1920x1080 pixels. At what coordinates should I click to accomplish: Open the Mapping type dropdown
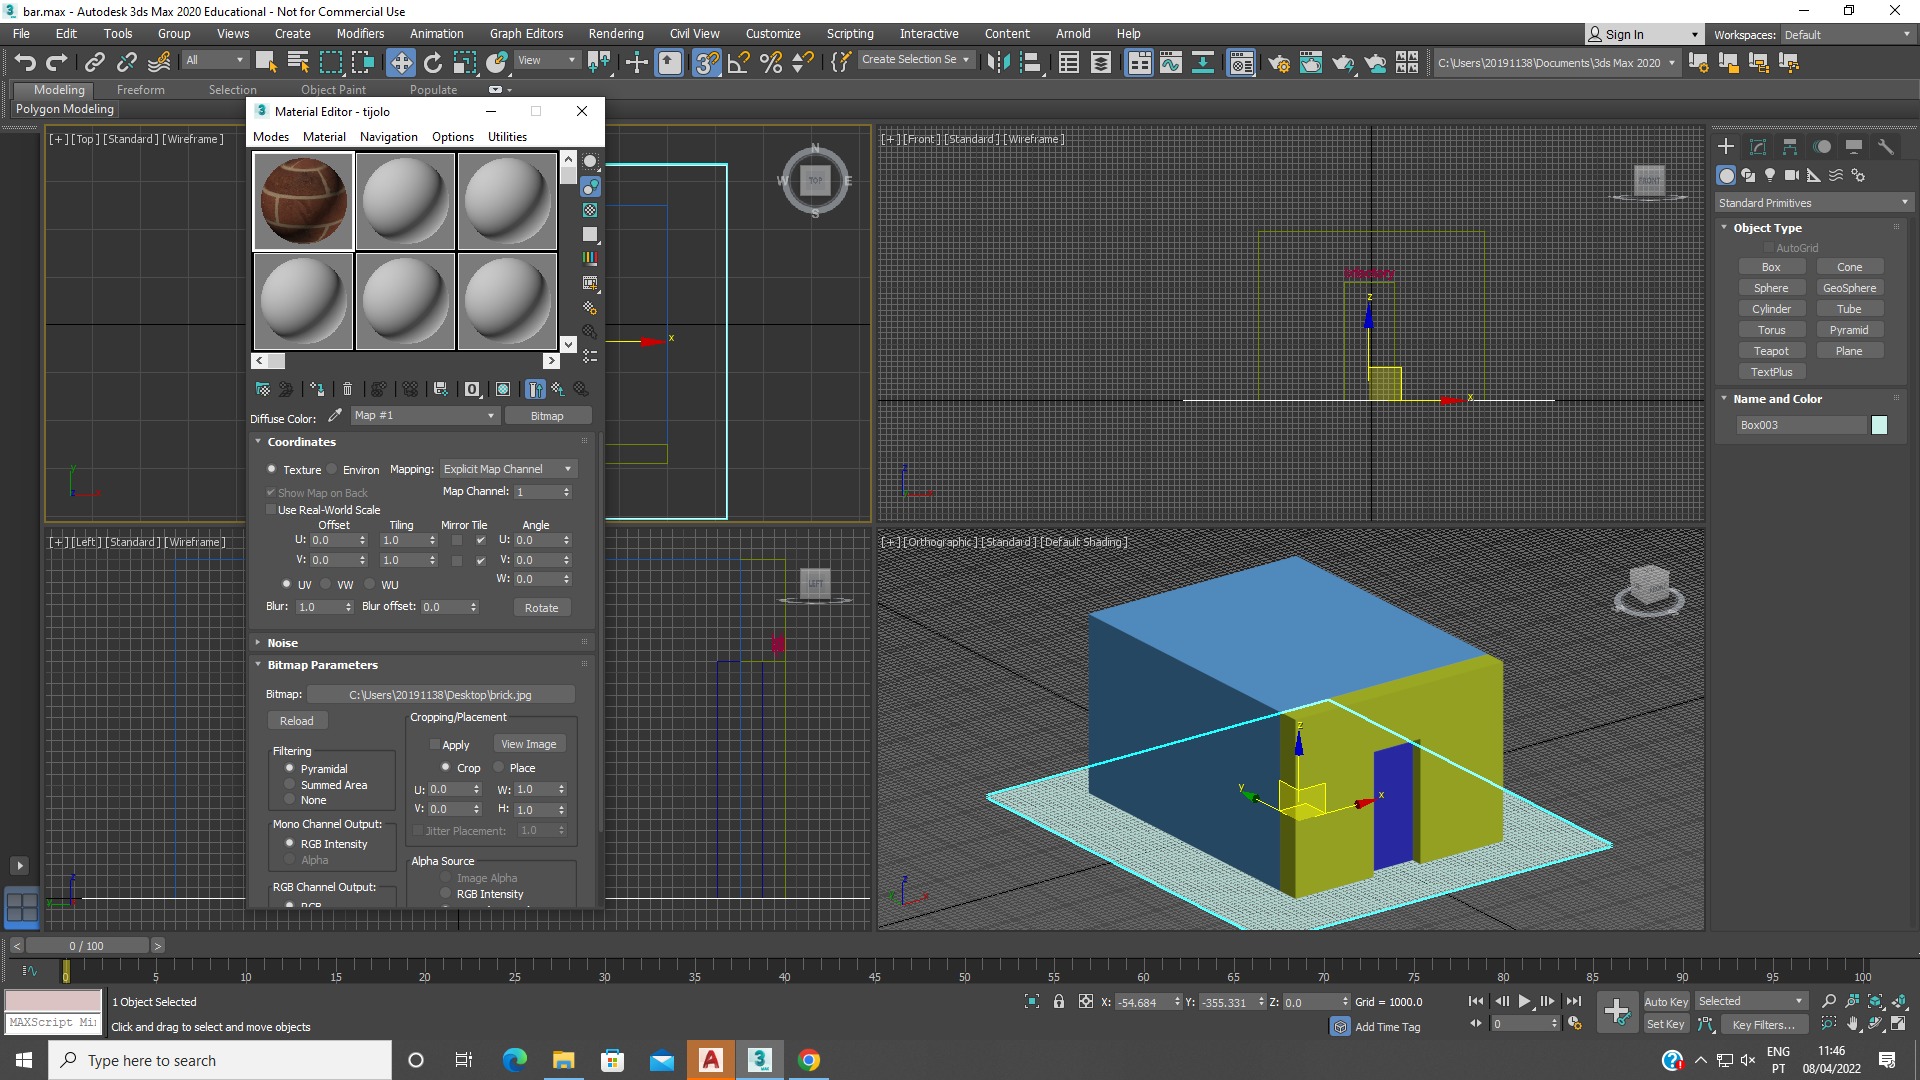508,469
